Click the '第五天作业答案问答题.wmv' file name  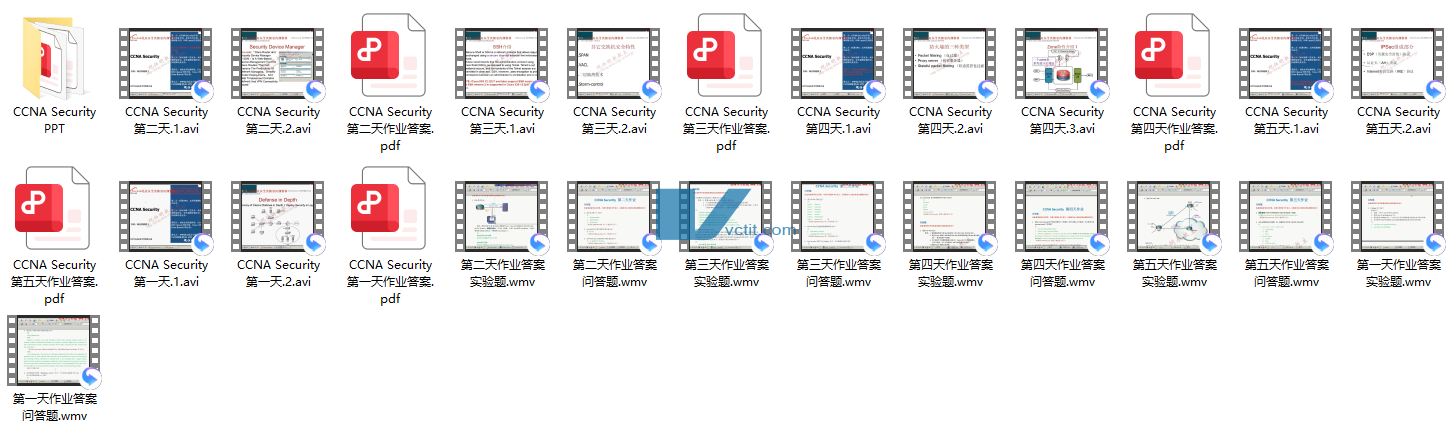[1287, 273]
